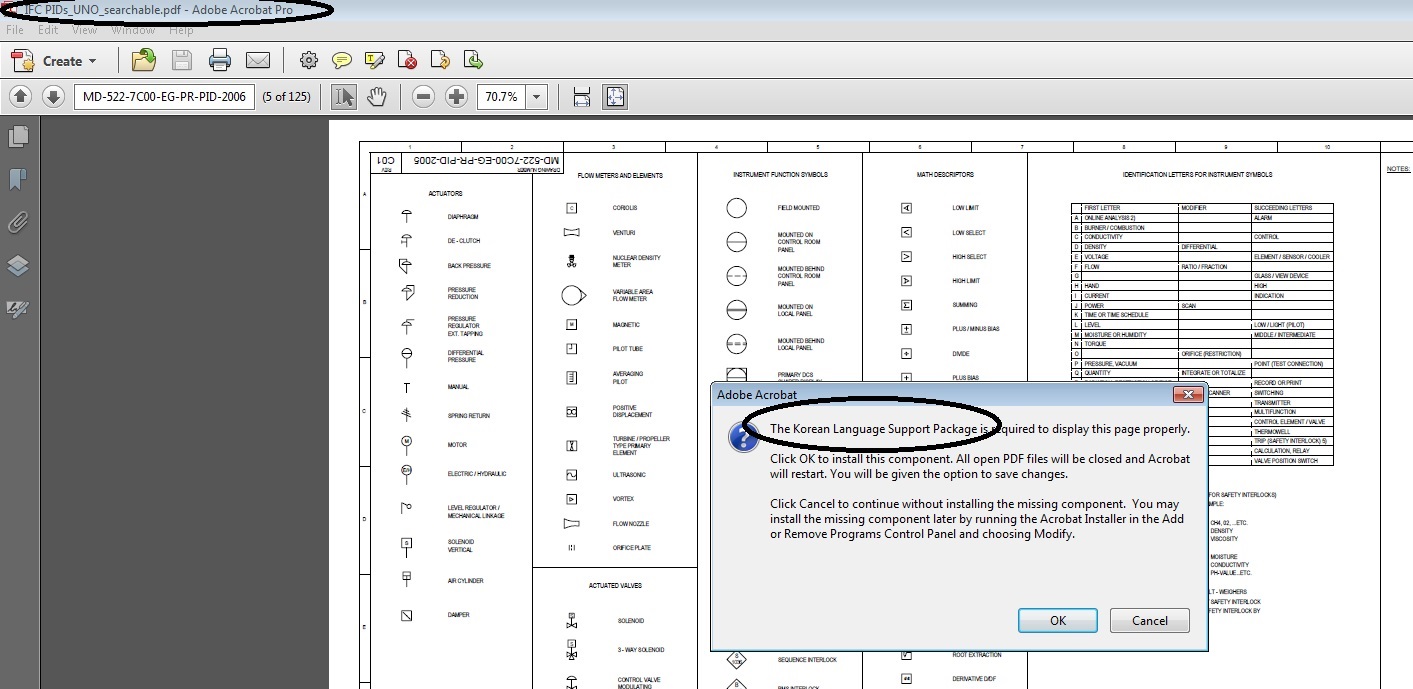Screen dimensions: 1413x689
Task: Open the View menu
Action: (x=84, y=30)
